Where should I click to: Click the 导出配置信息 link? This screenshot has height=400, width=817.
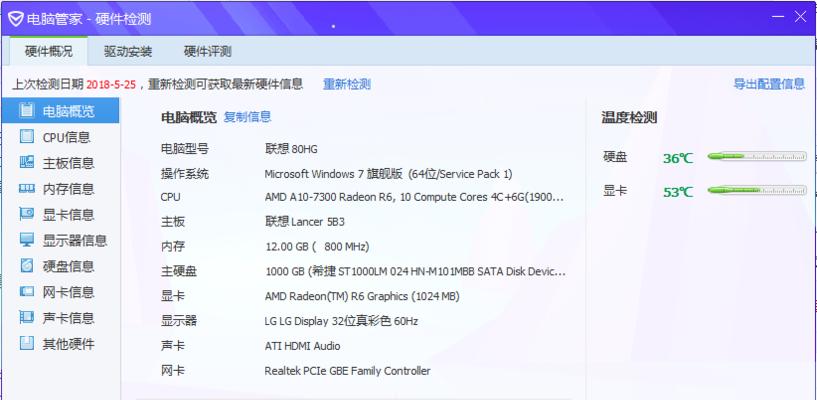pos(769,84)
